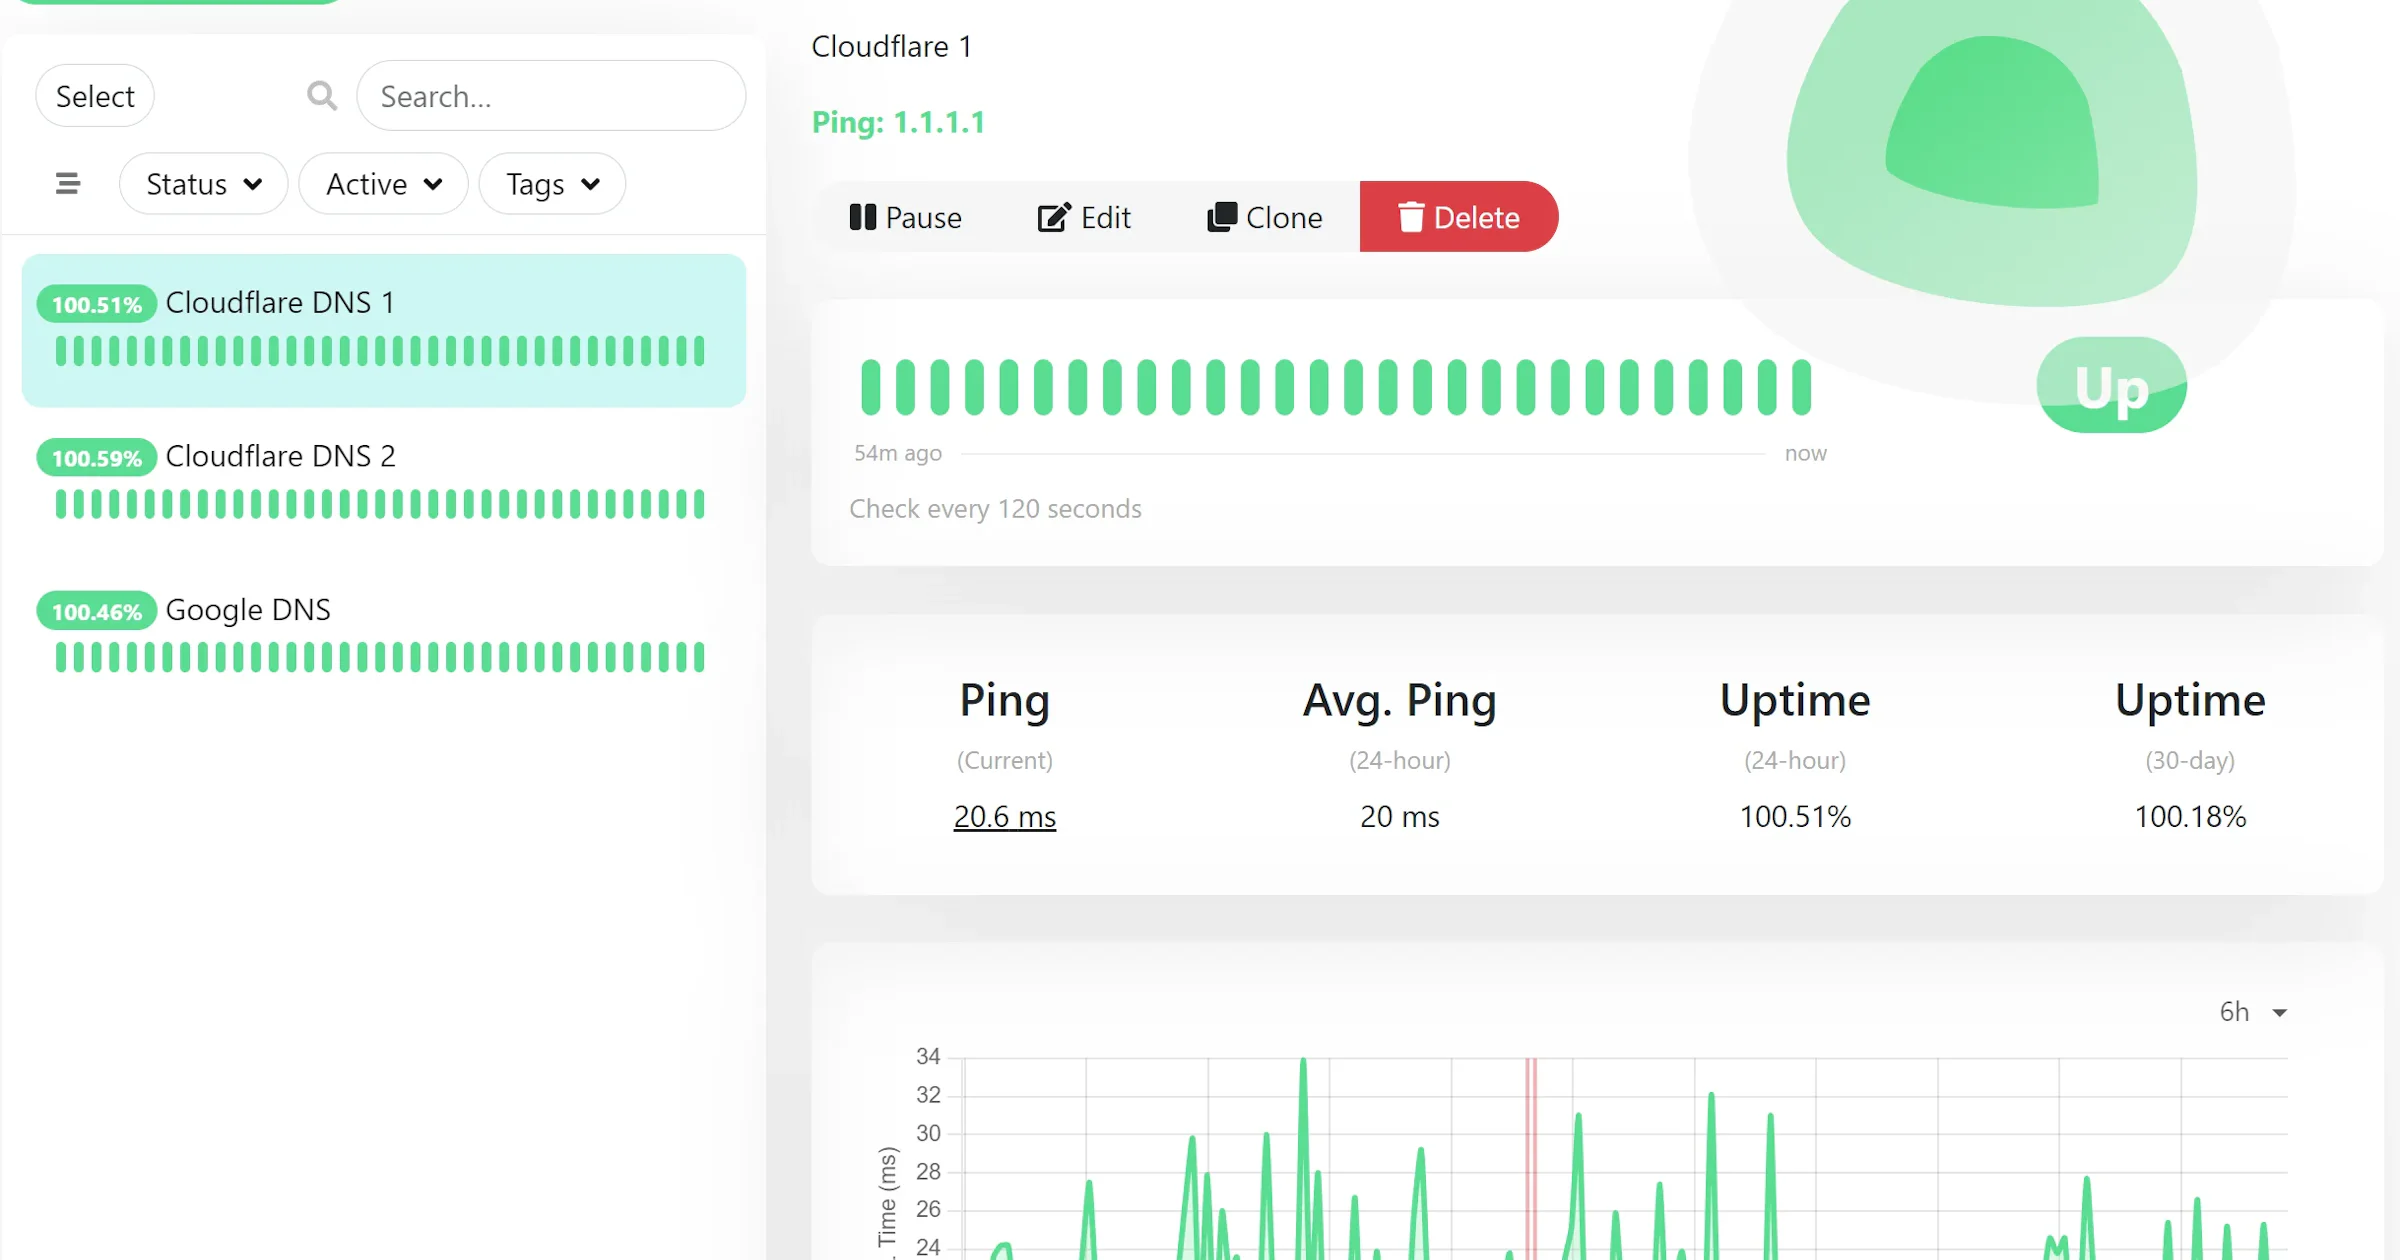Click the Up status badge
Viewport: 2400px width, 1260px height.
(x=2112, y=385)
